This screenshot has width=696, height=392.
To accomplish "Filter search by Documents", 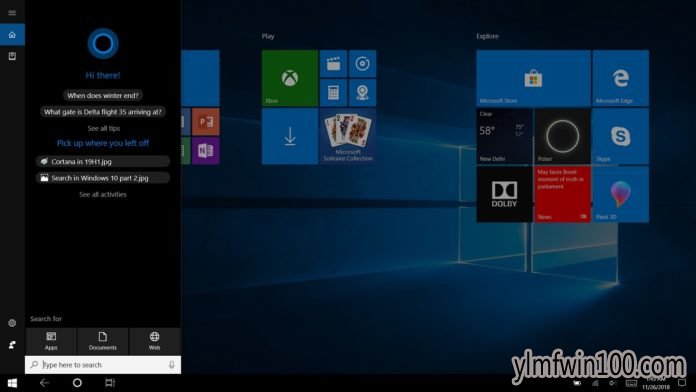I will tap(103, 341).
